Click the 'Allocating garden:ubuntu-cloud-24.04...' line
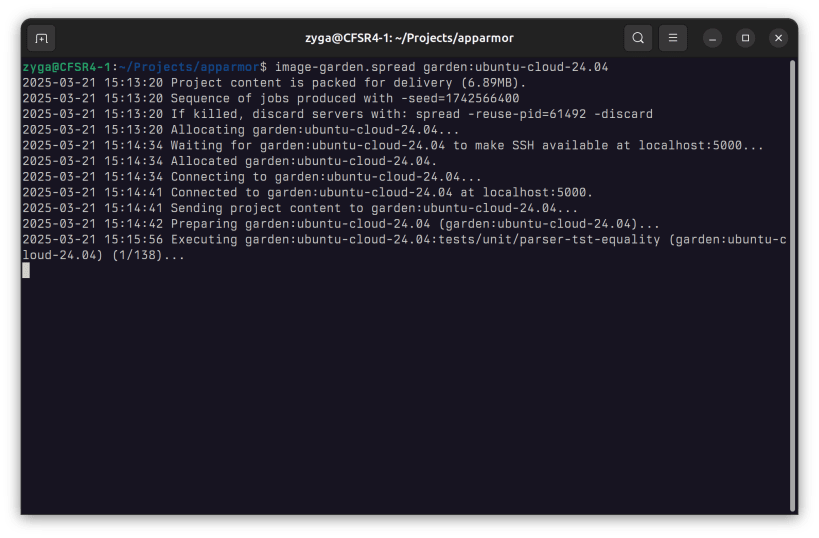 (241, 130)
